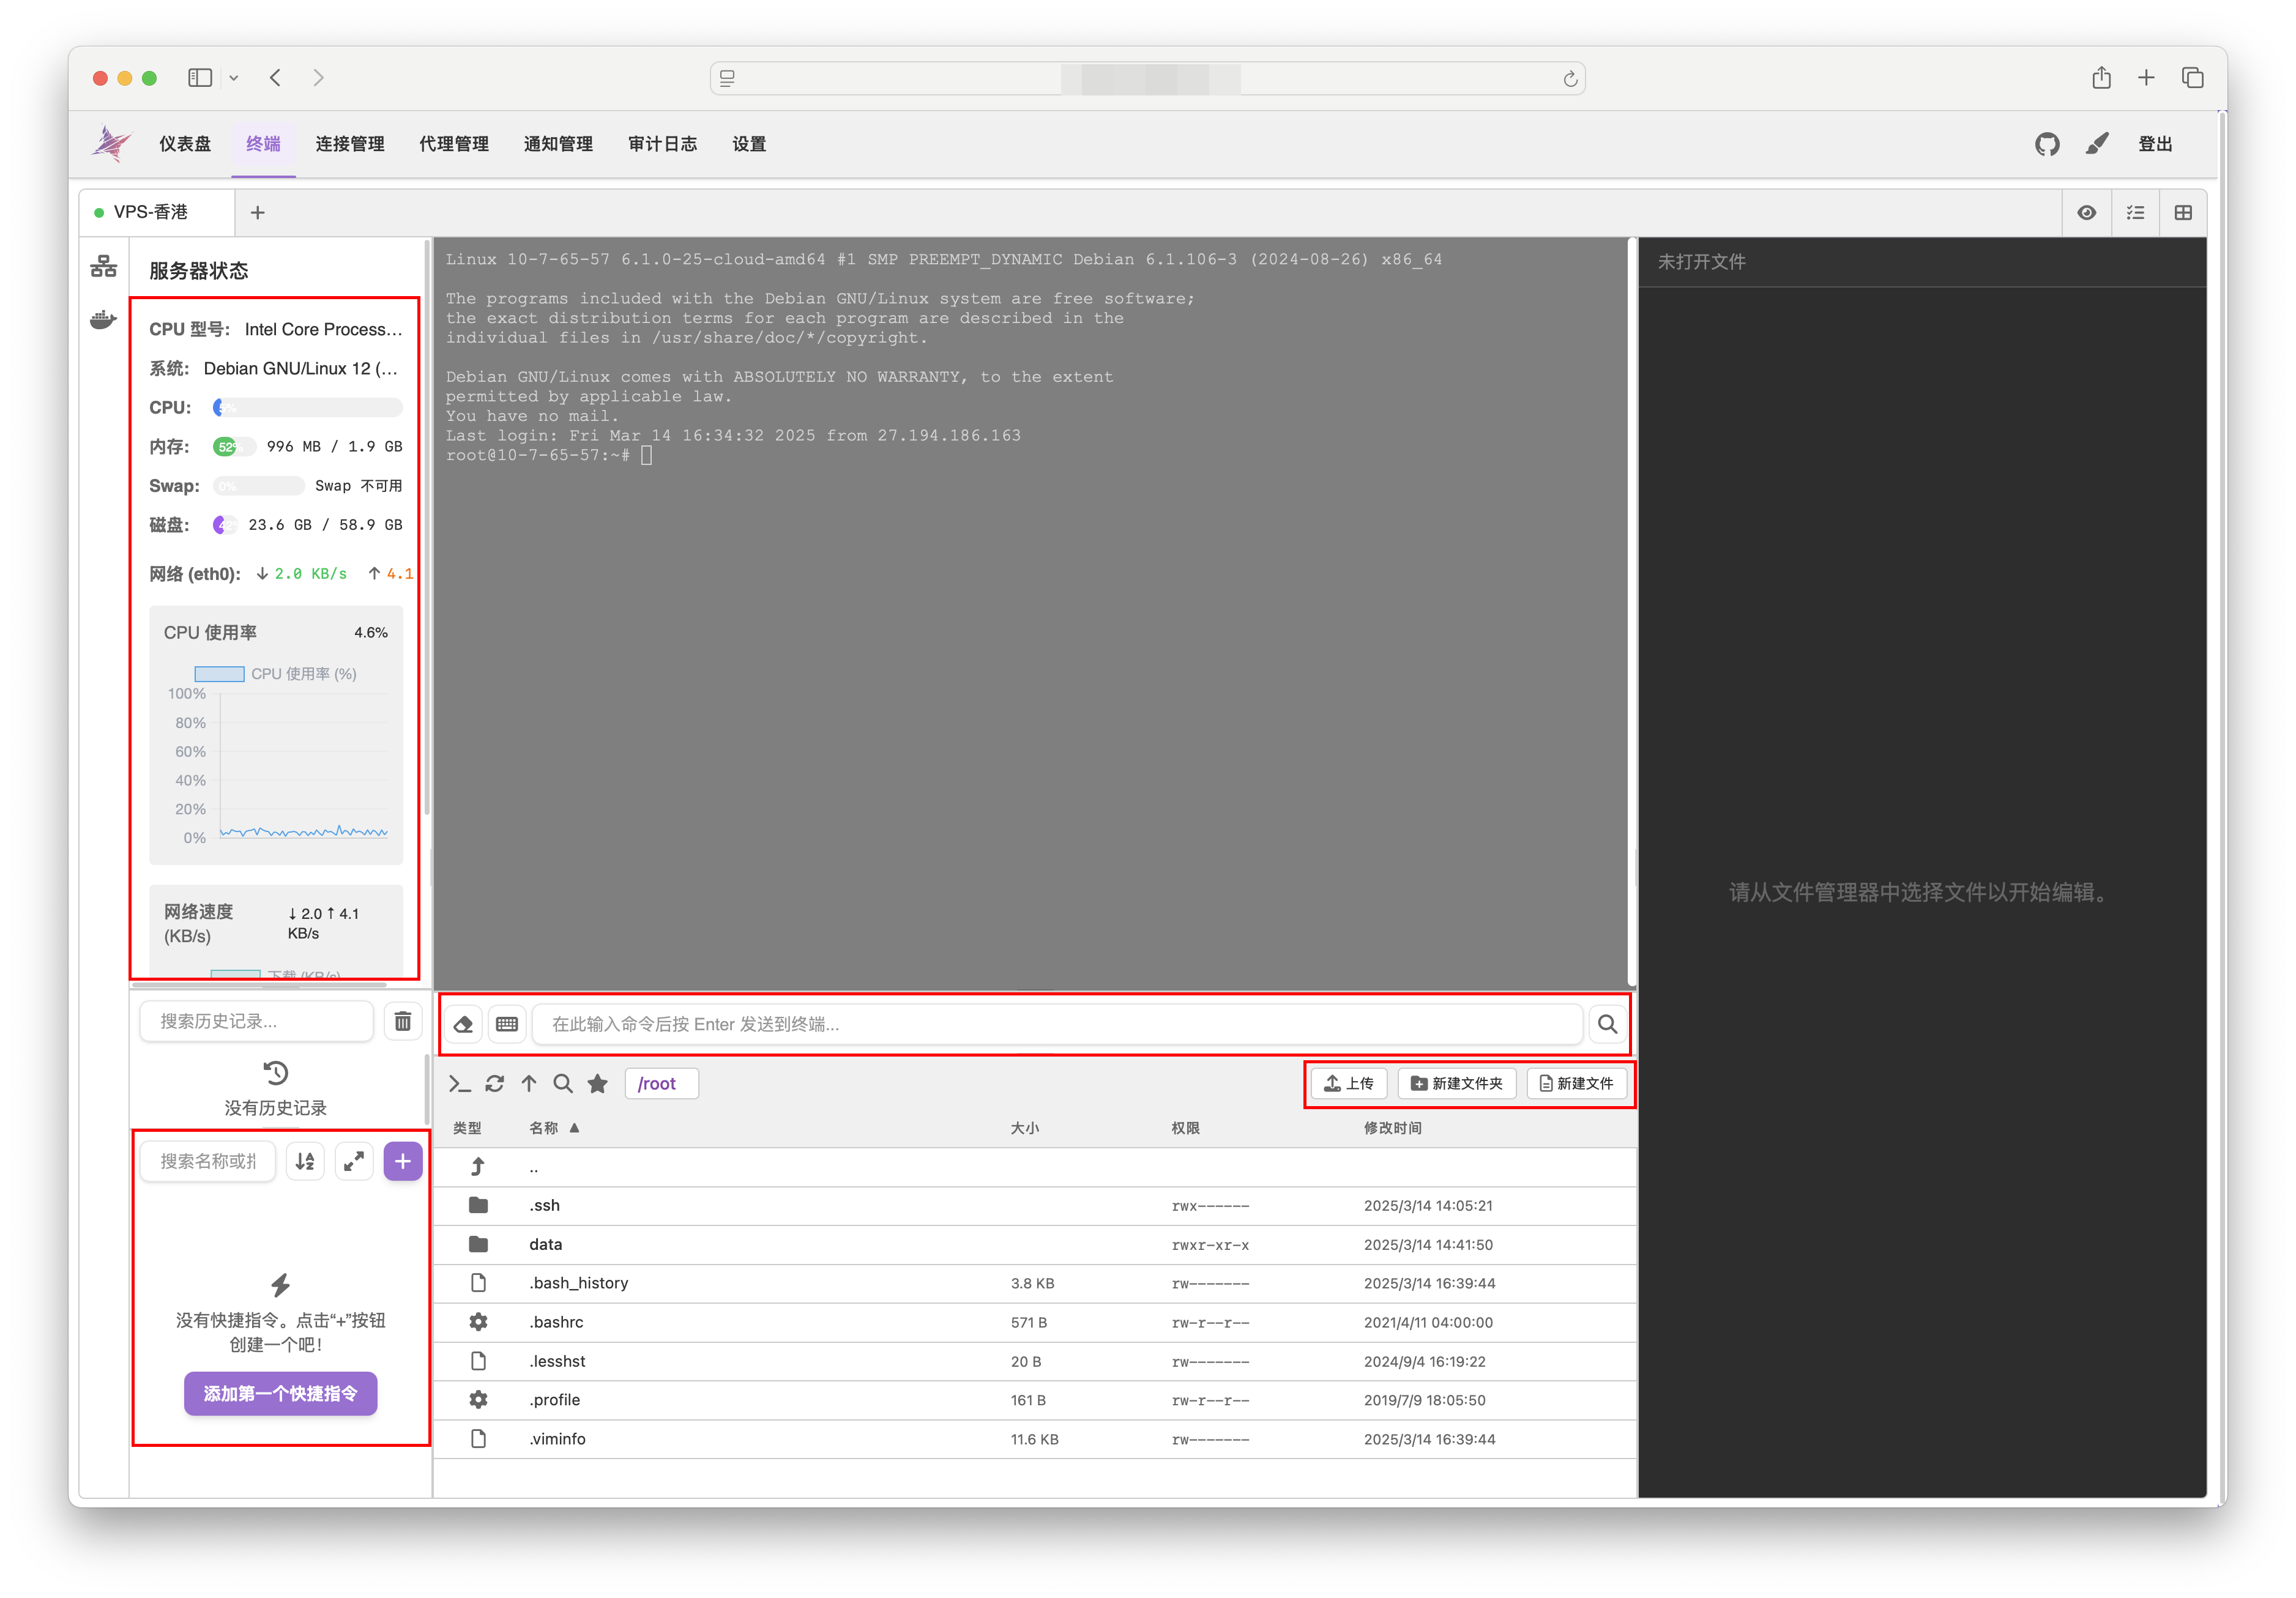This screenshot has width=2296, height=1598.
Task: Click the quick commands sort order button
Action: pyautogui.click(x=305, y=1161)
